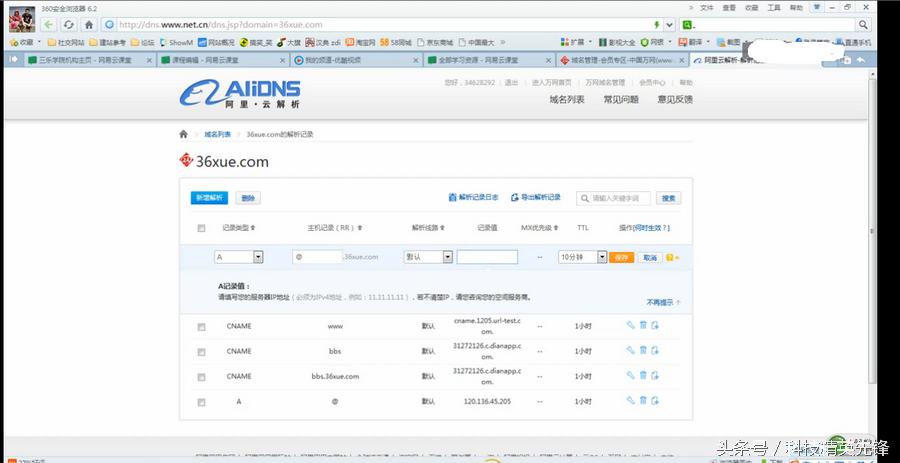Go to 域名列表 in top navigation

click(x=567, y=99)
